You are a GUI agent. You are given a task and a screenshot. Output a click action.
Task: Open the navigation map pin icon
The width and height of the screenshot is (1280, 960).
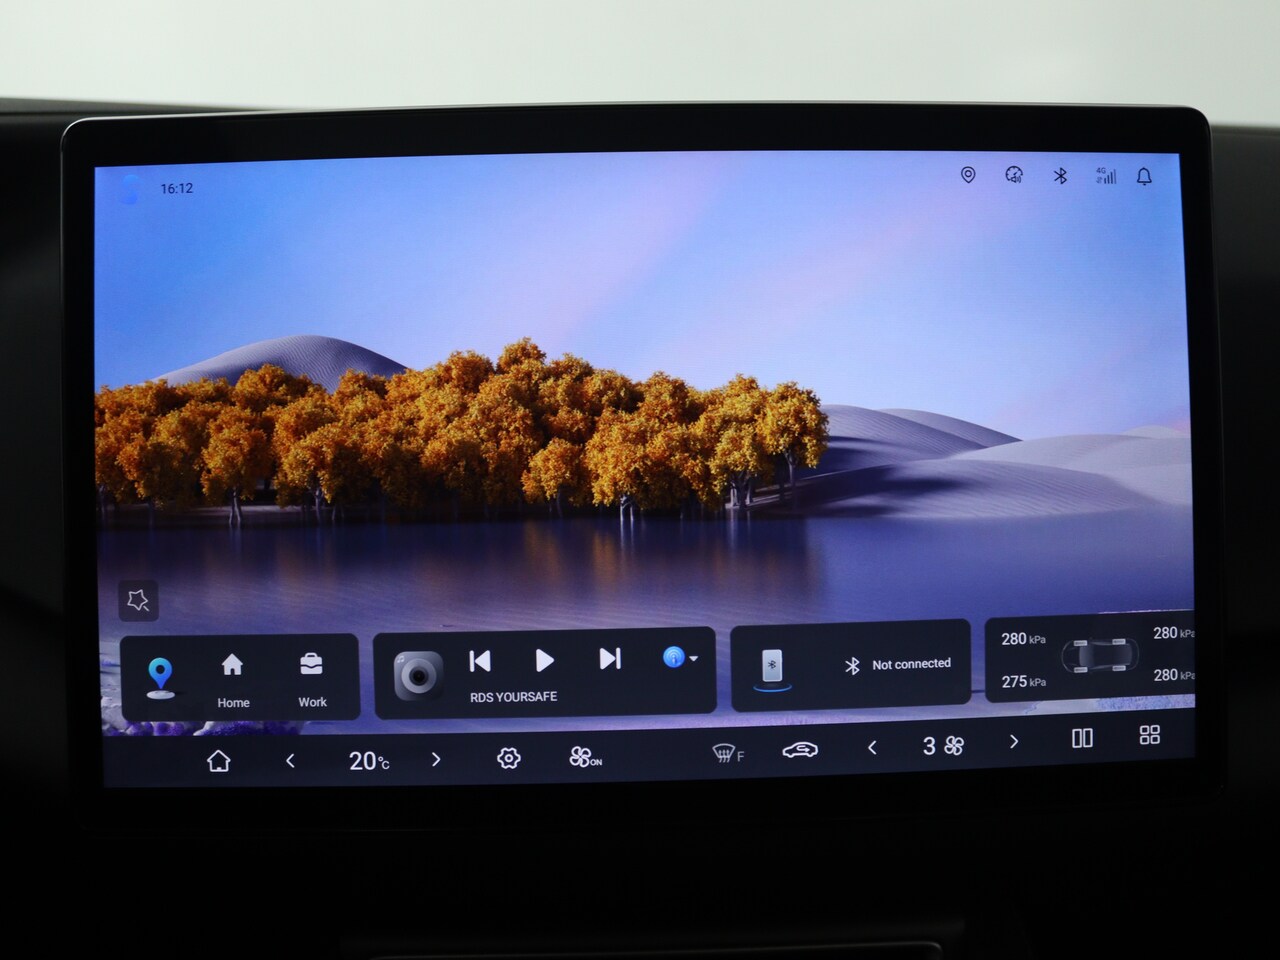click(160, 677)
